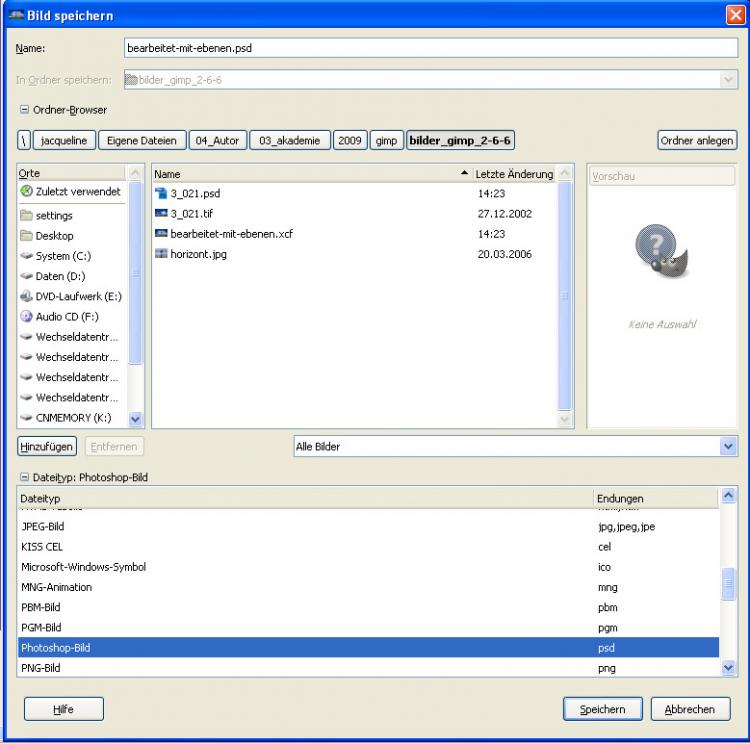Select the bearbeitet-mit-ebenen.xcf file icon
The width and height of the screenshot is (750, 744).
pyautogui.click(x=161, y=233)
